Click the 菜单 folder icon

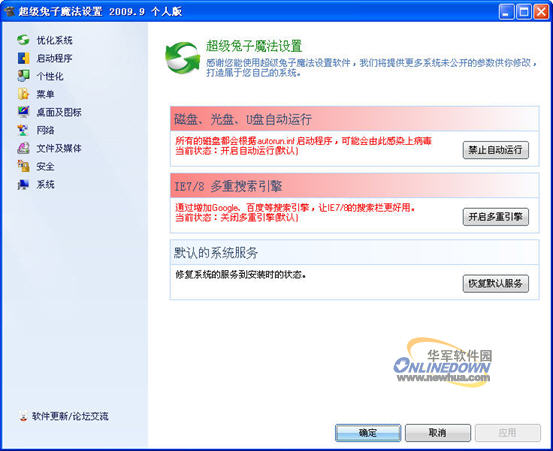[x=23, y=94]
